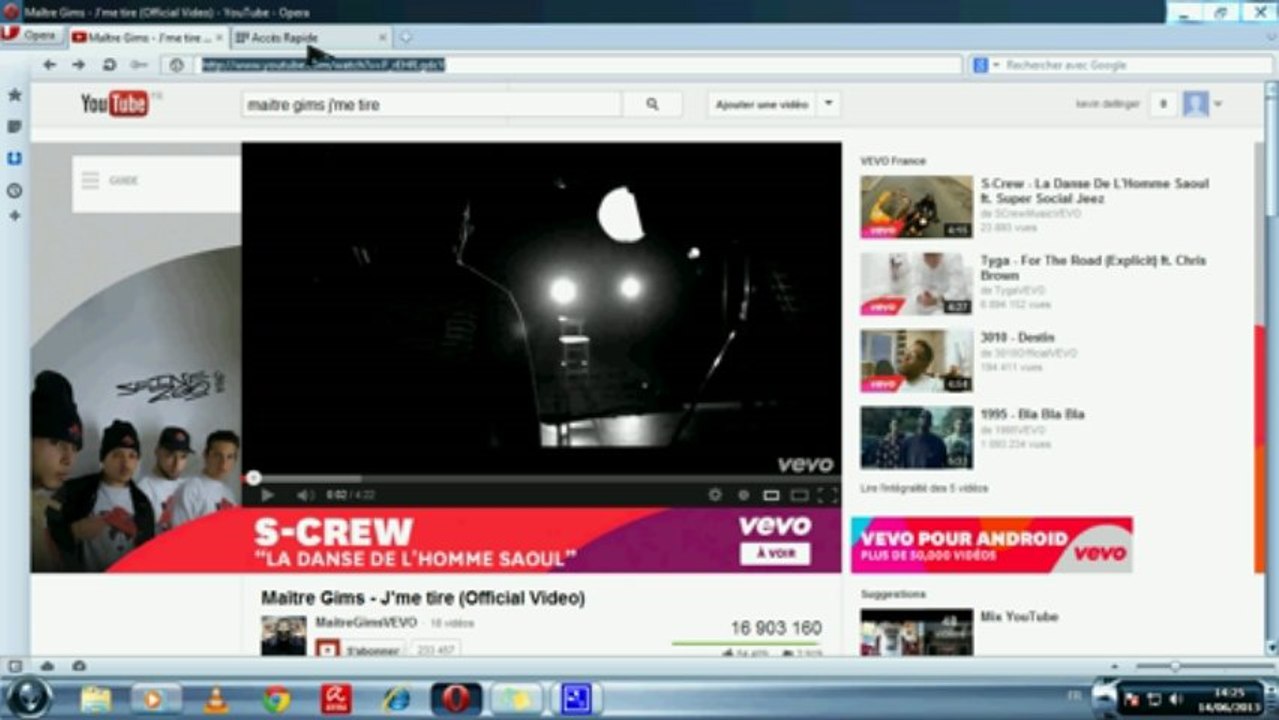Open VLC media player from the taskbar

tap(216, 698)
